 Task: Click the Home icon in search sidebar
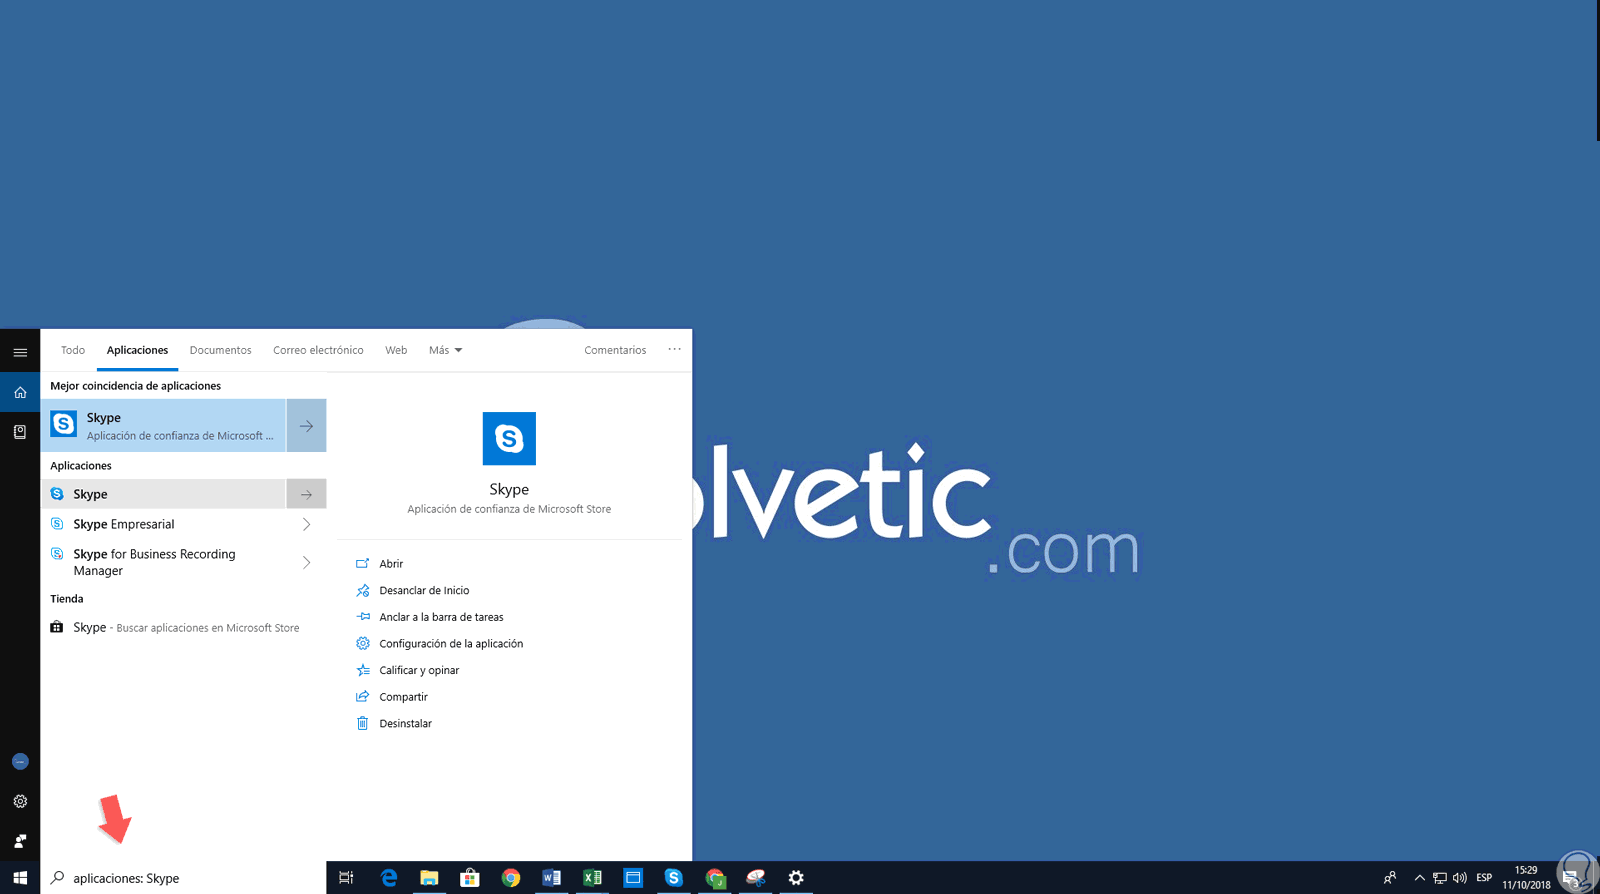click(x=20, y=392)
